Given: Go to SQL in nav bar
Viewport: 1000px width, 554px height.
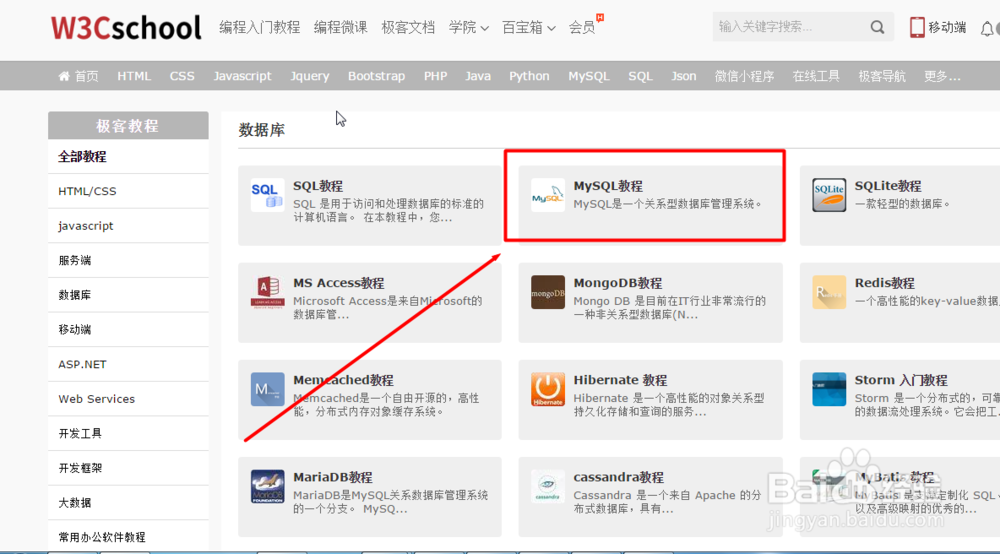Looking at the screenshot, I should coord(640,76).
